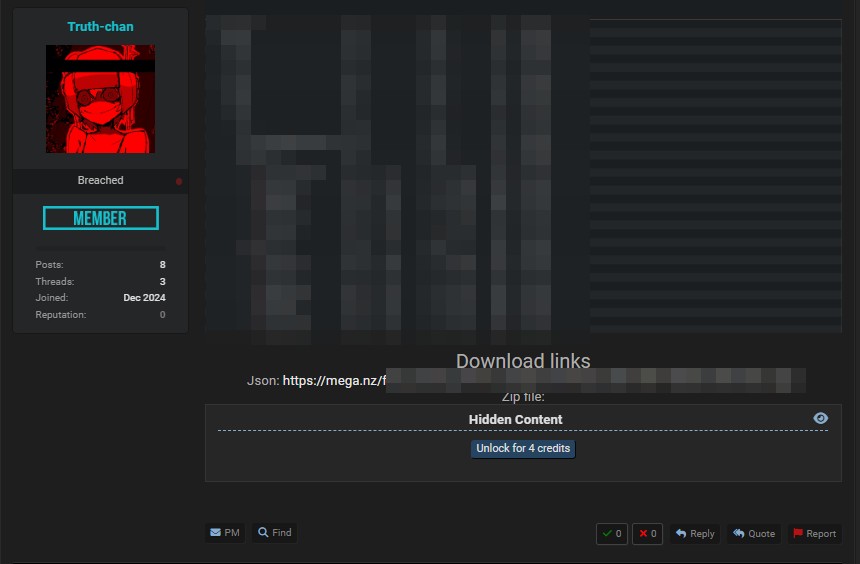The image size is (860, 564).
Task: Quote this post
Action: 753,534
